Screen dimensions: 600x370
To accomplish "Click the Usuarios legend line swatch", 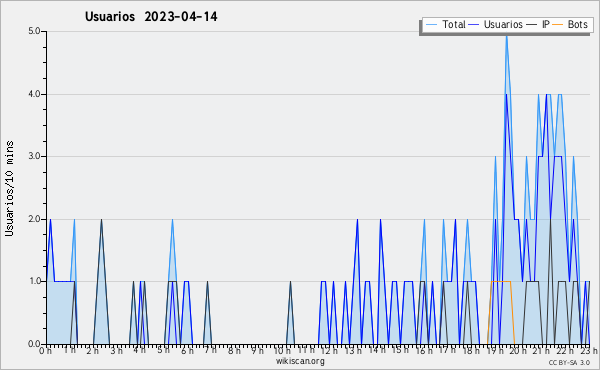I will click(474, 25).
